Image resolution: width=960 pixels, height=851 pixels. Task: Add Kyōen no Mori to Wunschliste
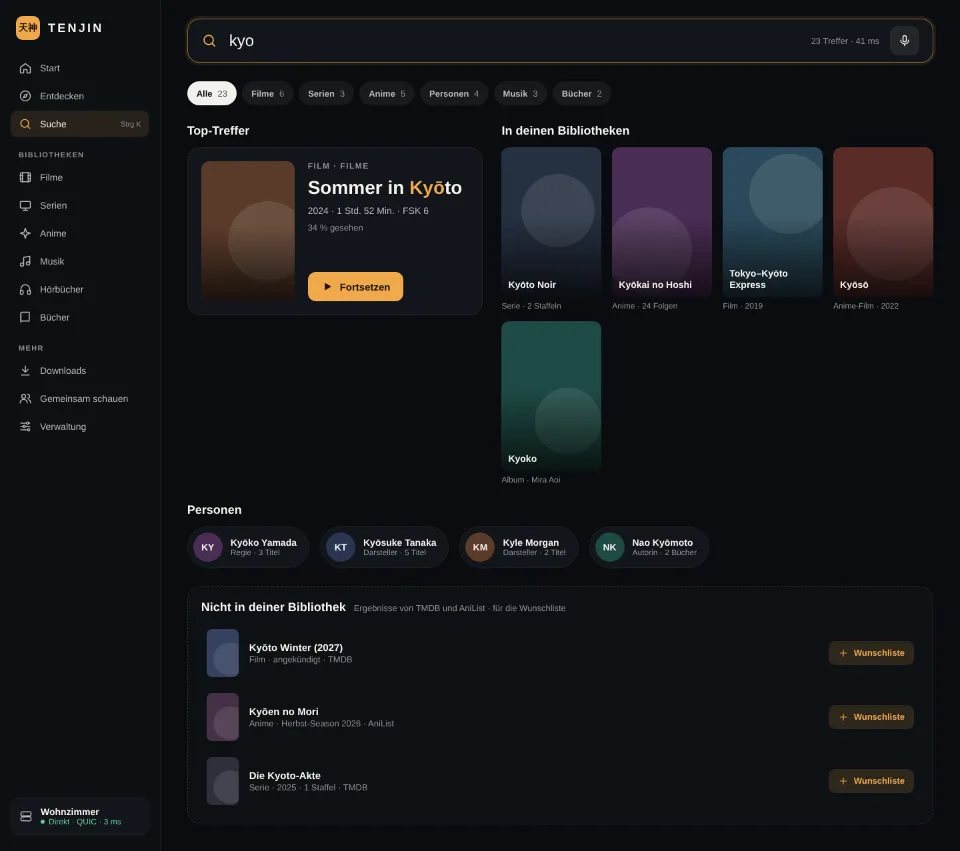point(871,717)
